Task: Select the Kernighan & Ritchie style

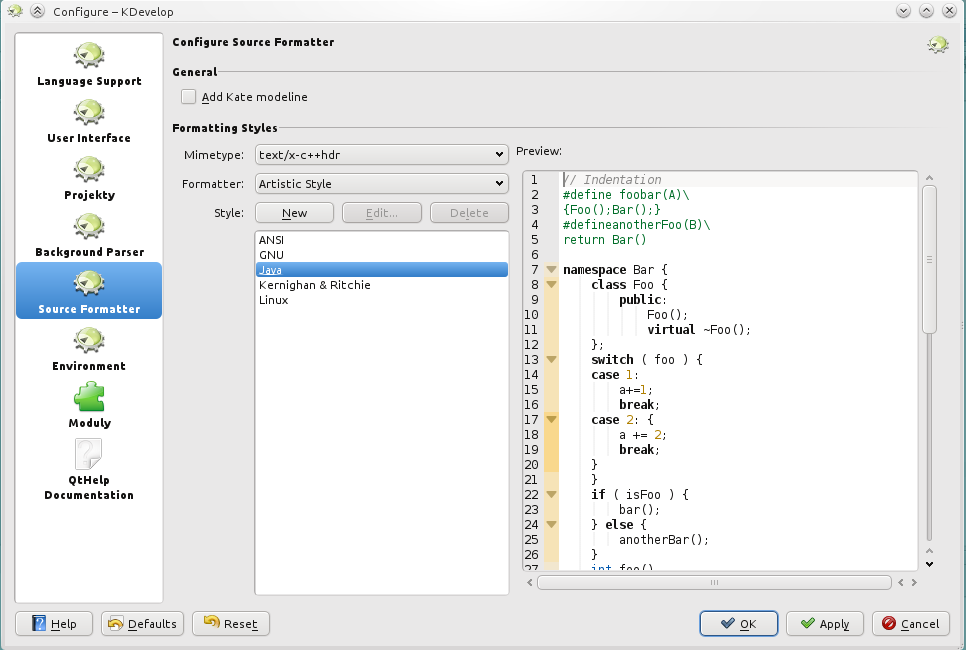Action: pyautogui.click(x=381, y=285)
